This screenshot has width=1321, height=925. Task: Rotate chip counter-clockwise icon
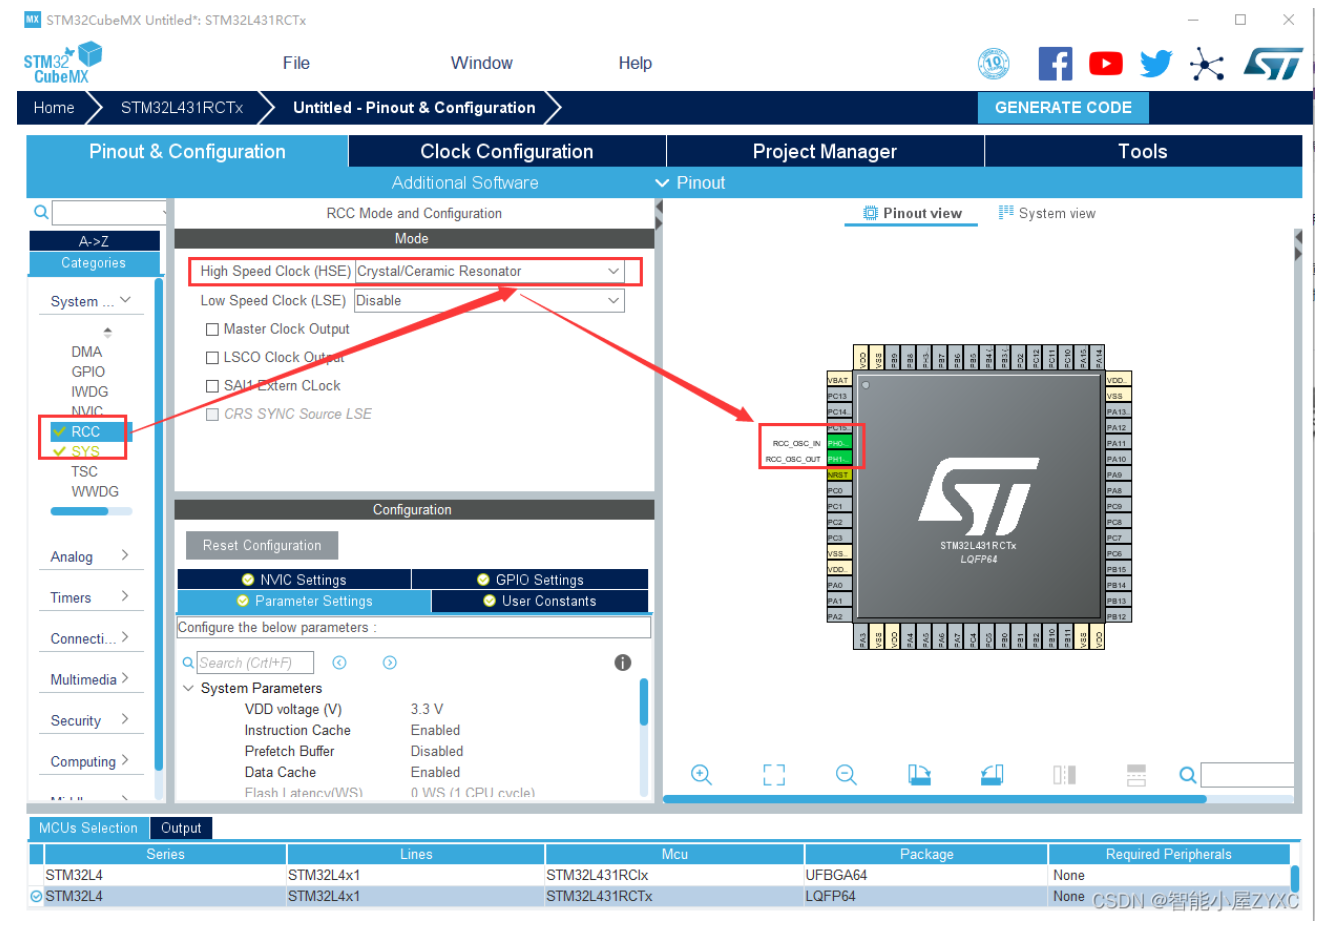click(x=992, y=775)
